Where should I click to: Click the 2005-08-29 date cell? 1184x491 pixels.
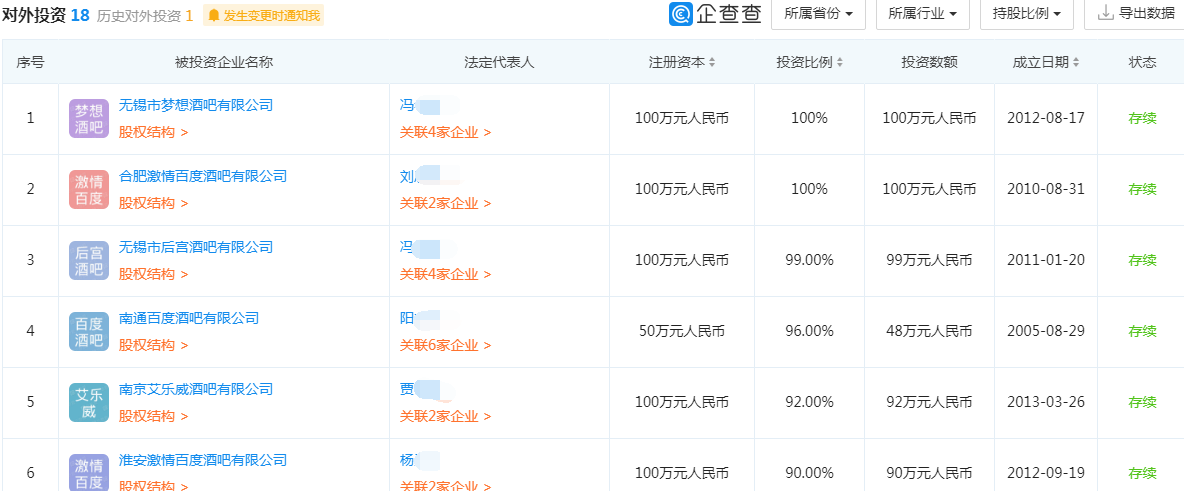click(1046, 332)
